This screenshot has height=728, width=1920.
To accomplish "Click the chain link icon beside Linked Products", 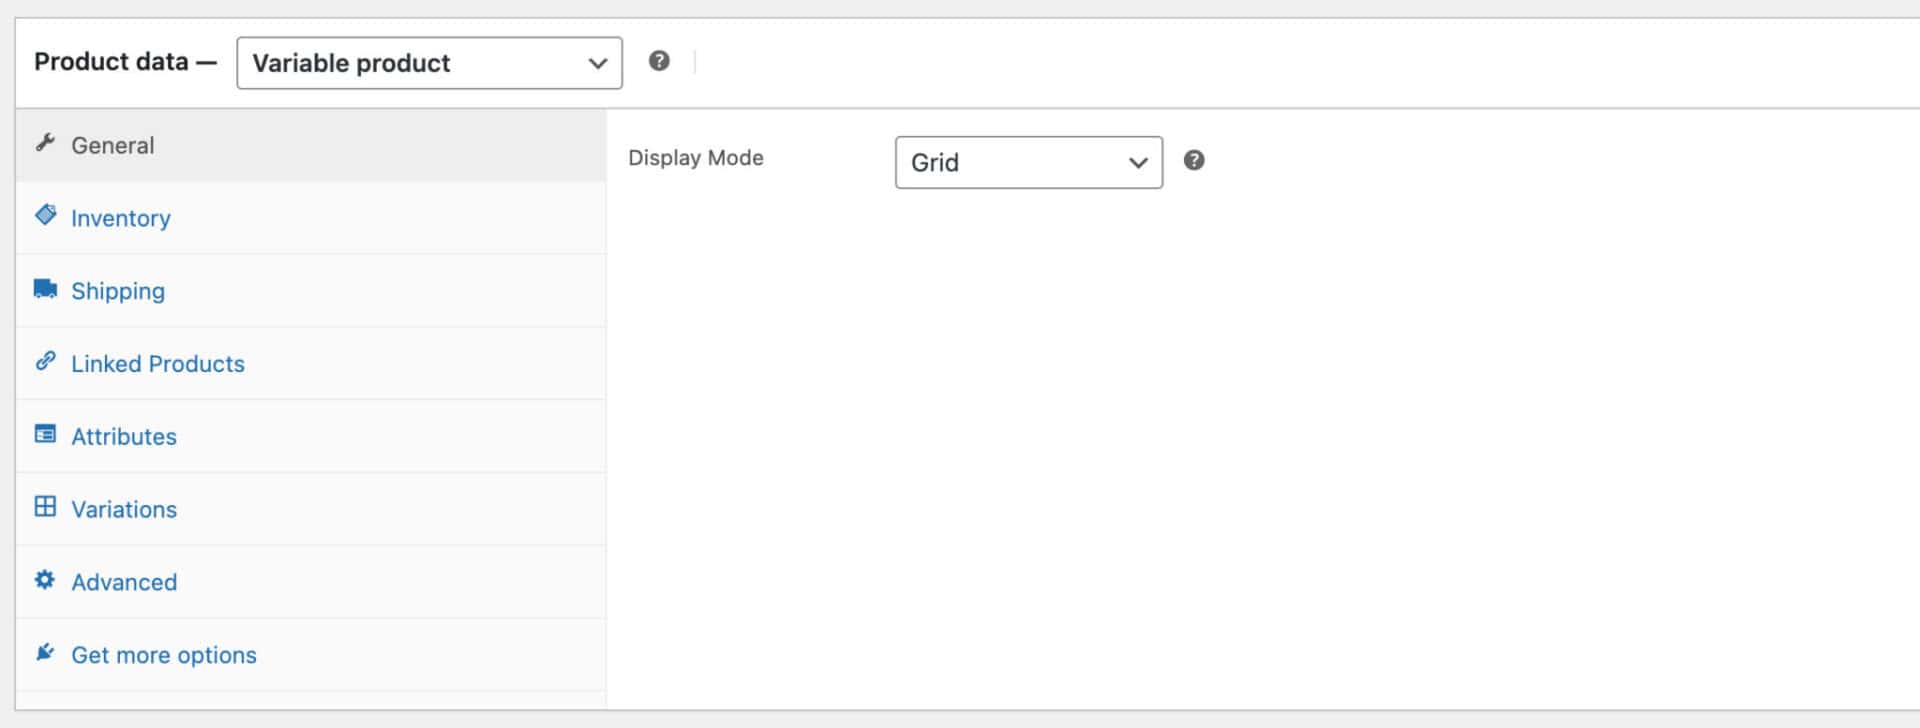I will (x=45, y=361).
